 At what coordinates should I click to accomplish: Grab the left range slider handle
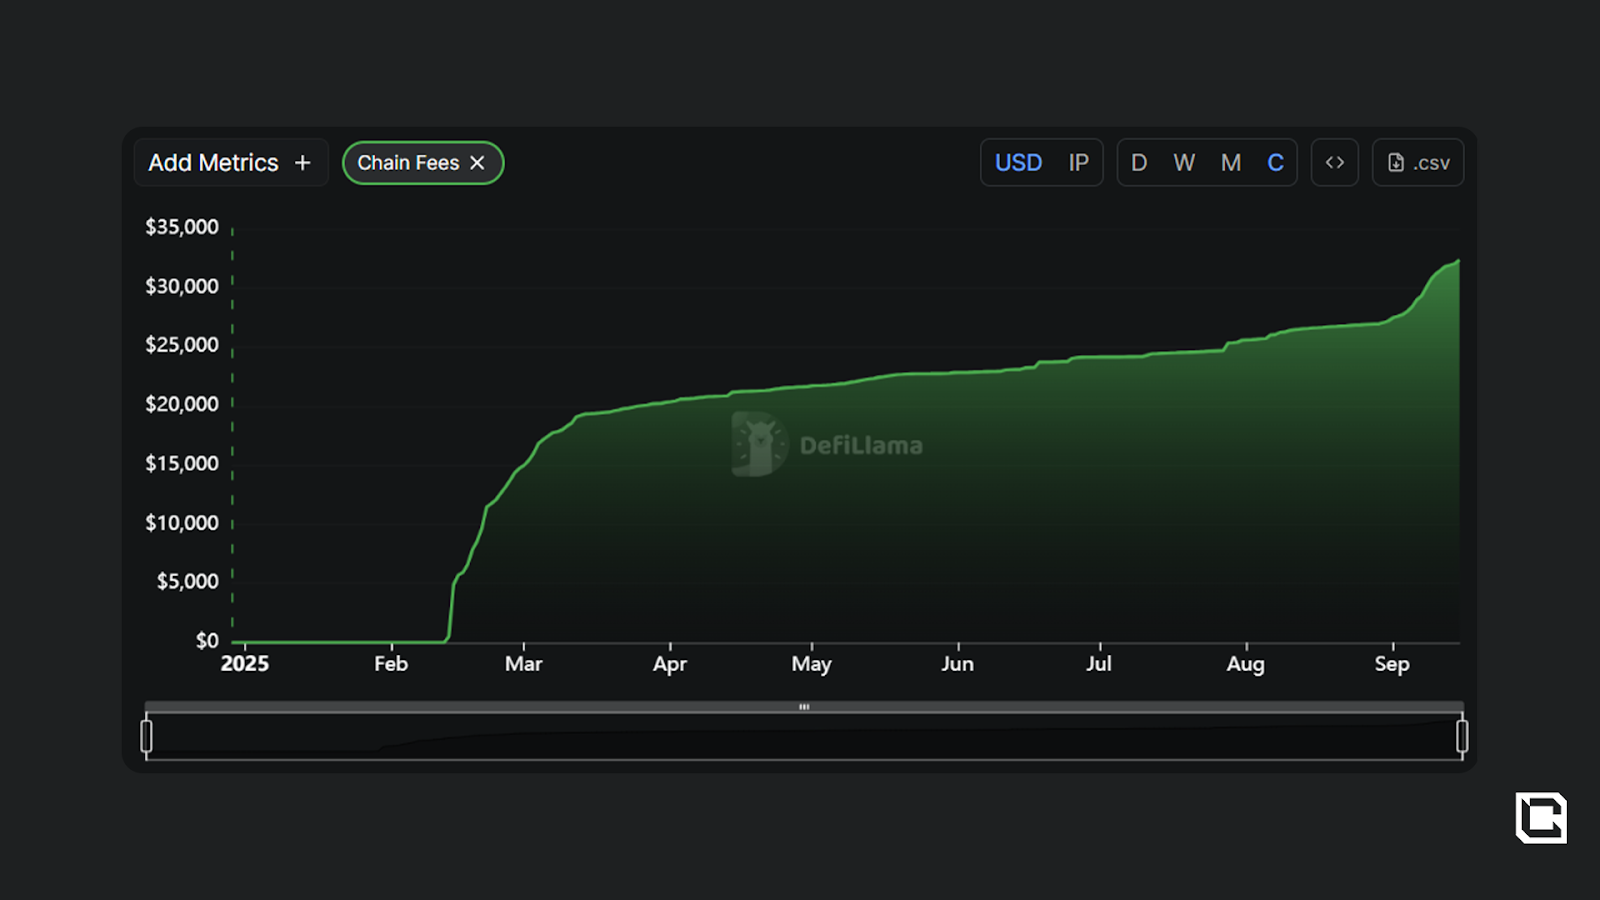[147, 736]
